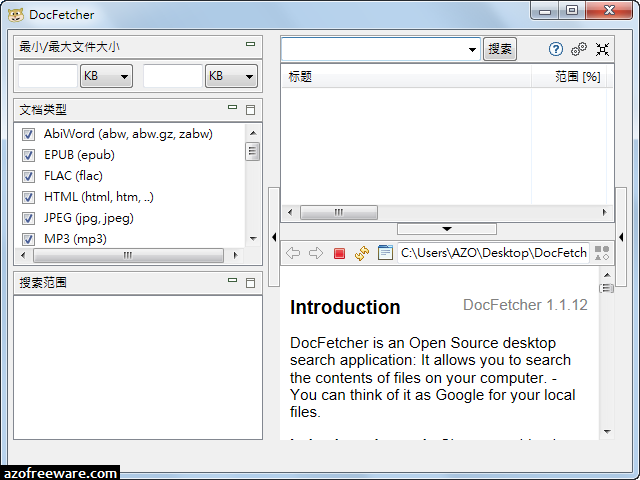Image resolution: width=640 pixels, height=480 pixels.
Task: Uncheck AbiWord document type
Action: click(x=28, y=134)
